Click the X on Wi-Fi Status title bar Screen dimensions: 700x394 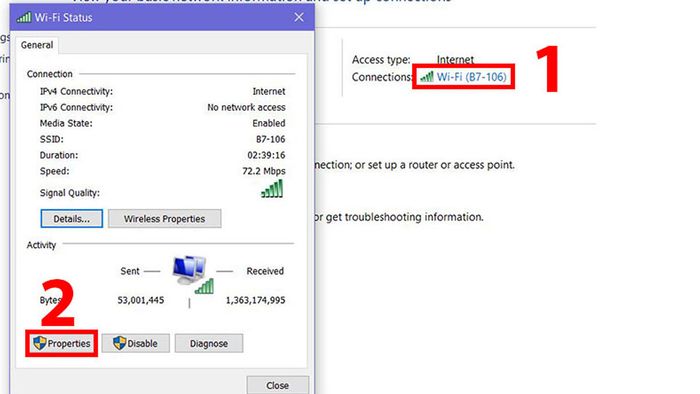(x=299, y=17)
